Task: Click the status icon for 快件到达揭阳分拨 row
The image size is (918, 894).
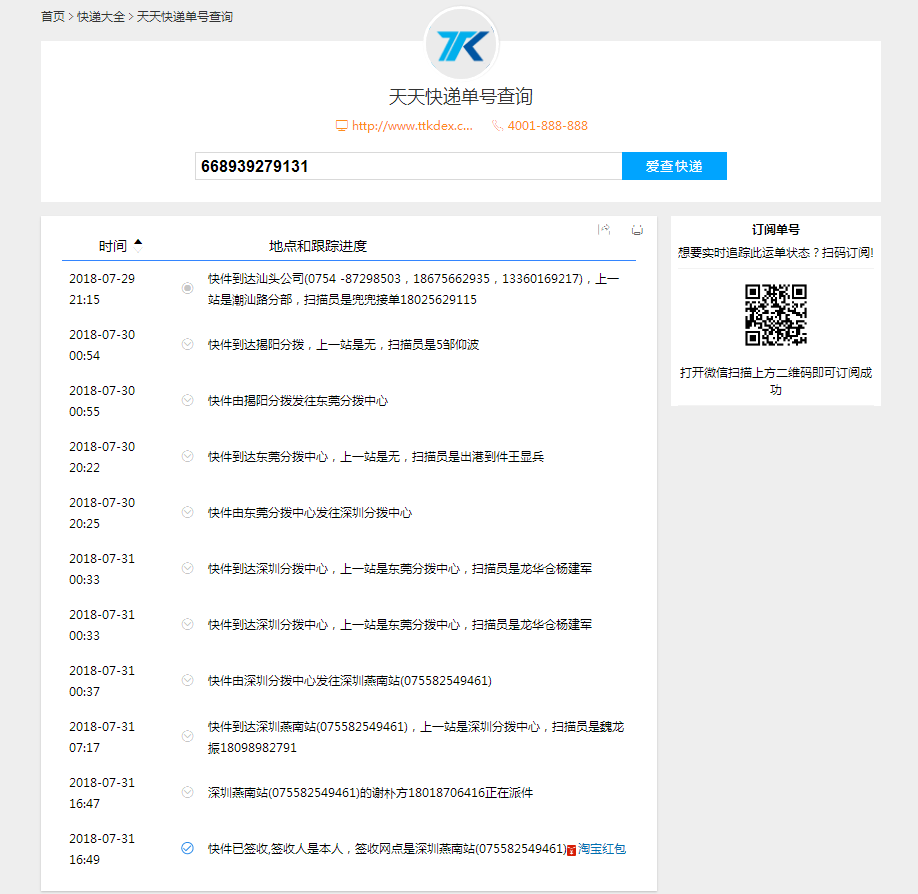Action: point(187,344)
